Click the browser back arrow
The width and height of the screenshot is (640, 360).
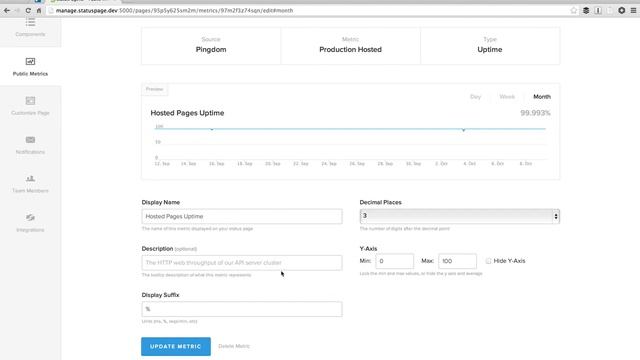[x=7, y=10]
